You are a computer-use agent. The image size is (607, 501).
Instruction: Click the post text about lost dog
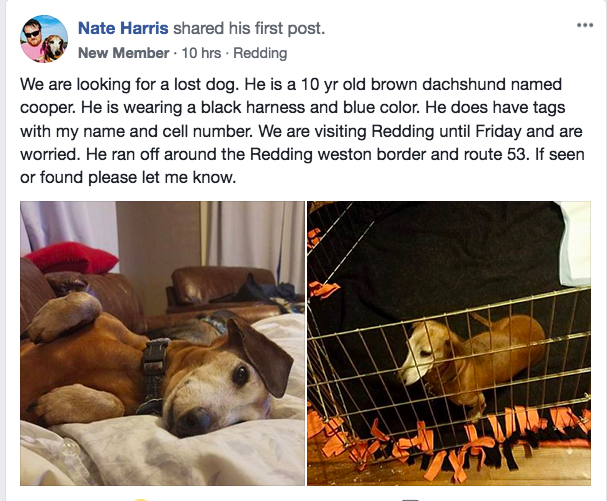[302, 131]
